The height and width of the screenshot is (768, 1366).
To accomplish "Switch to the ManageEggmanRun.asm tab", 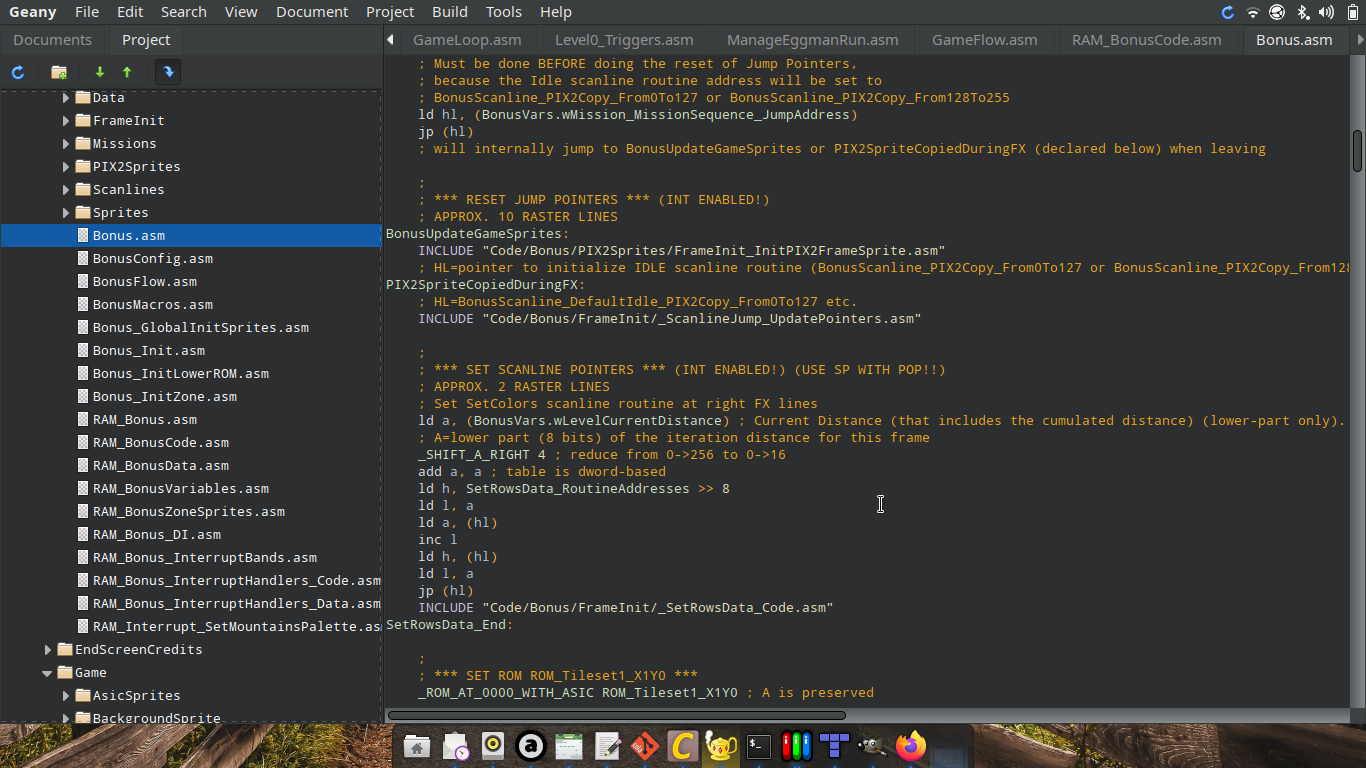I will tap(812, 40).
